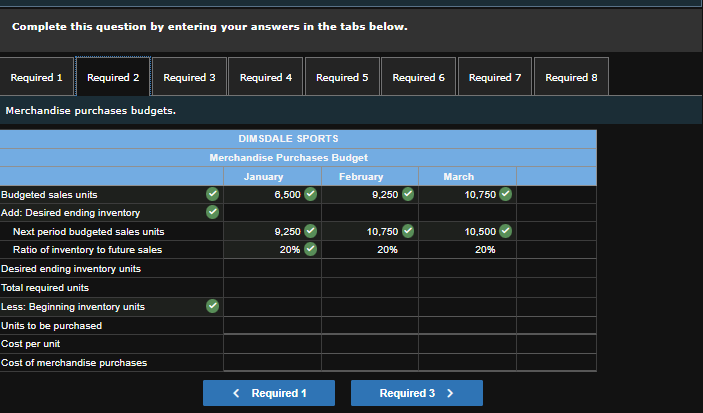The image size is (703, 413).
Task: Click the check mark next to February 9,250
Action: pos(408,194)
